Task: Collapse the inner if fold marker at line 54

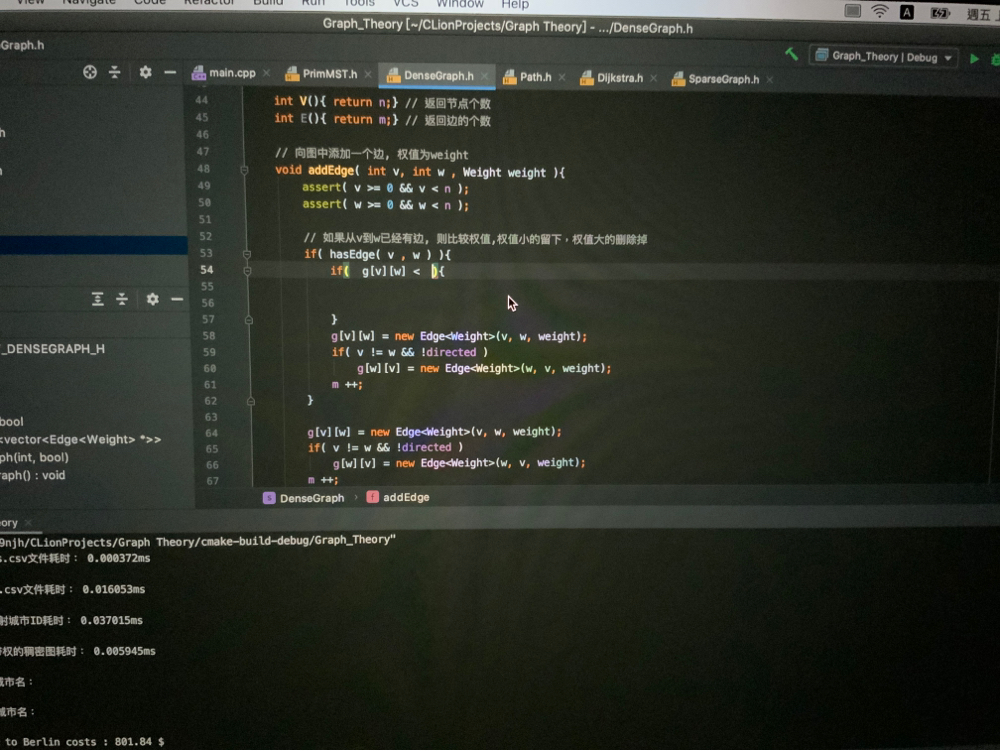Action: coord(247,271)
